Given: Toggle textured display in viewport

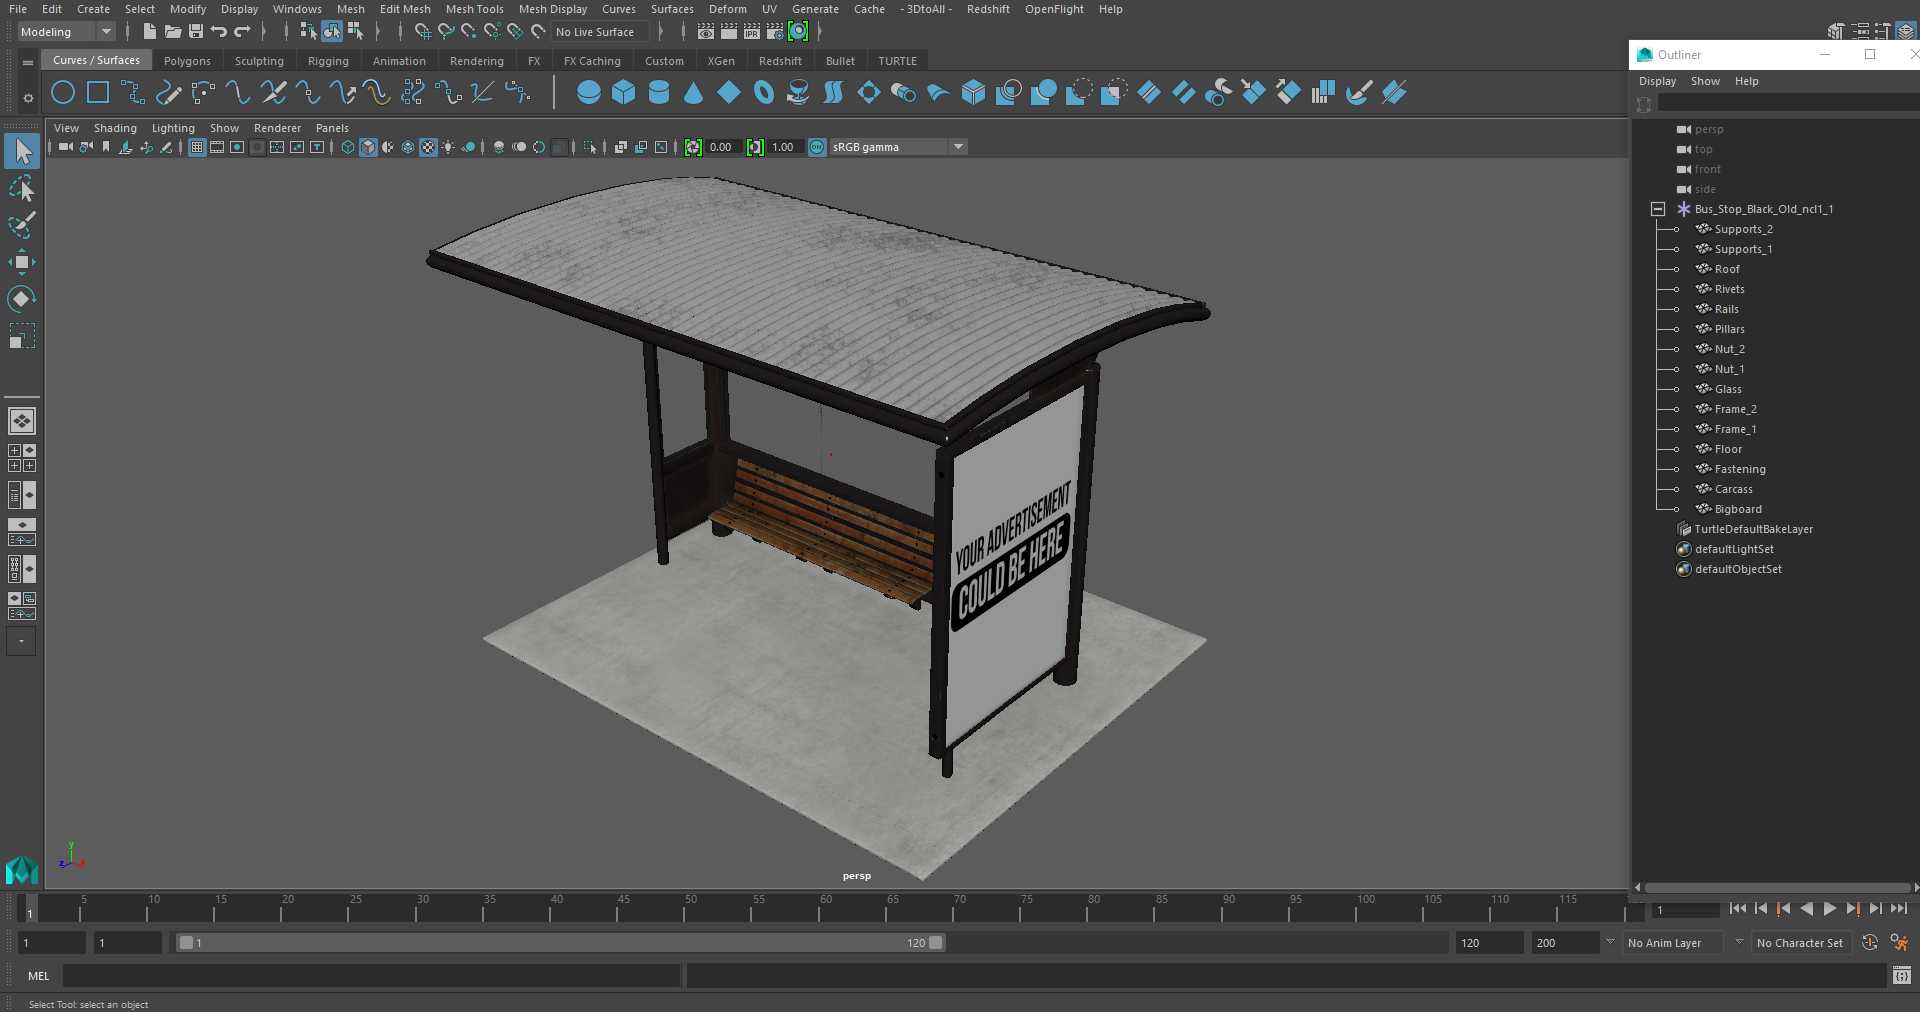Looking at the screenshot, I should pyautogui.click(x=428, y=147).
